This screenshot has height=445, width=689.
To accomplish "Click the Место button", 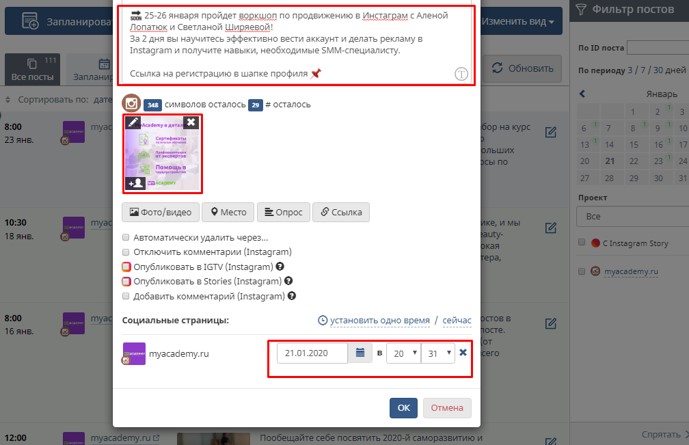I will pyautogui.click(x=228, y=212).
